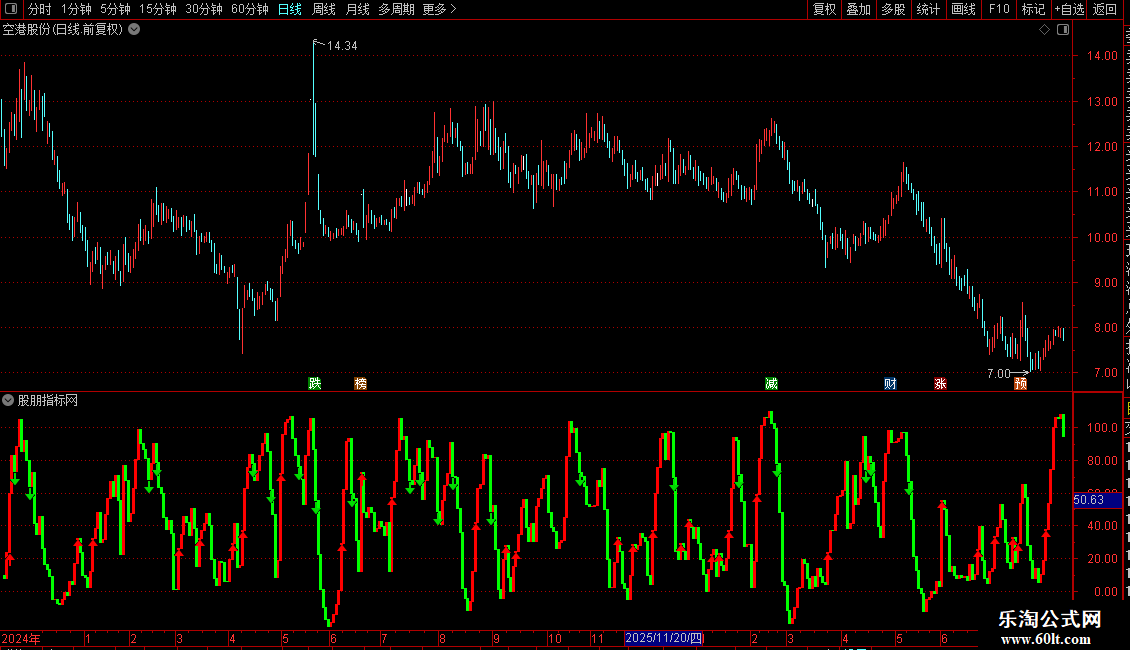This screenshot has height=650, width=1130.
Task: Open F10 company information
Action: pos(999,9)
